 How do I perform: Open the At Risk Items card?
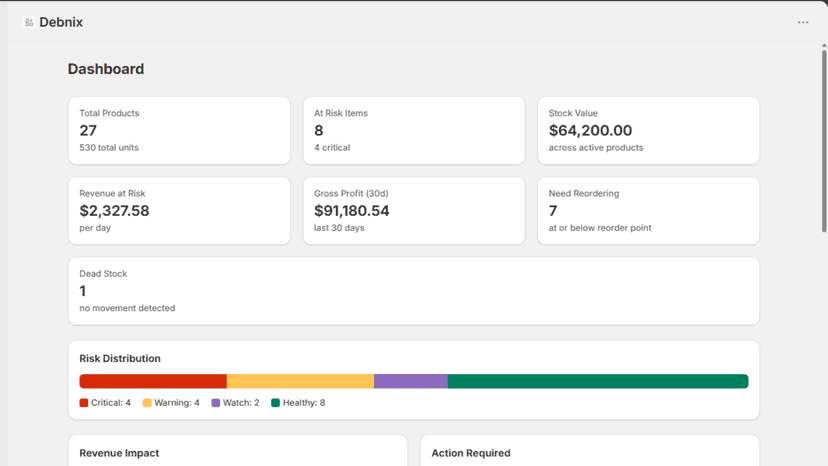pos(413,131)
